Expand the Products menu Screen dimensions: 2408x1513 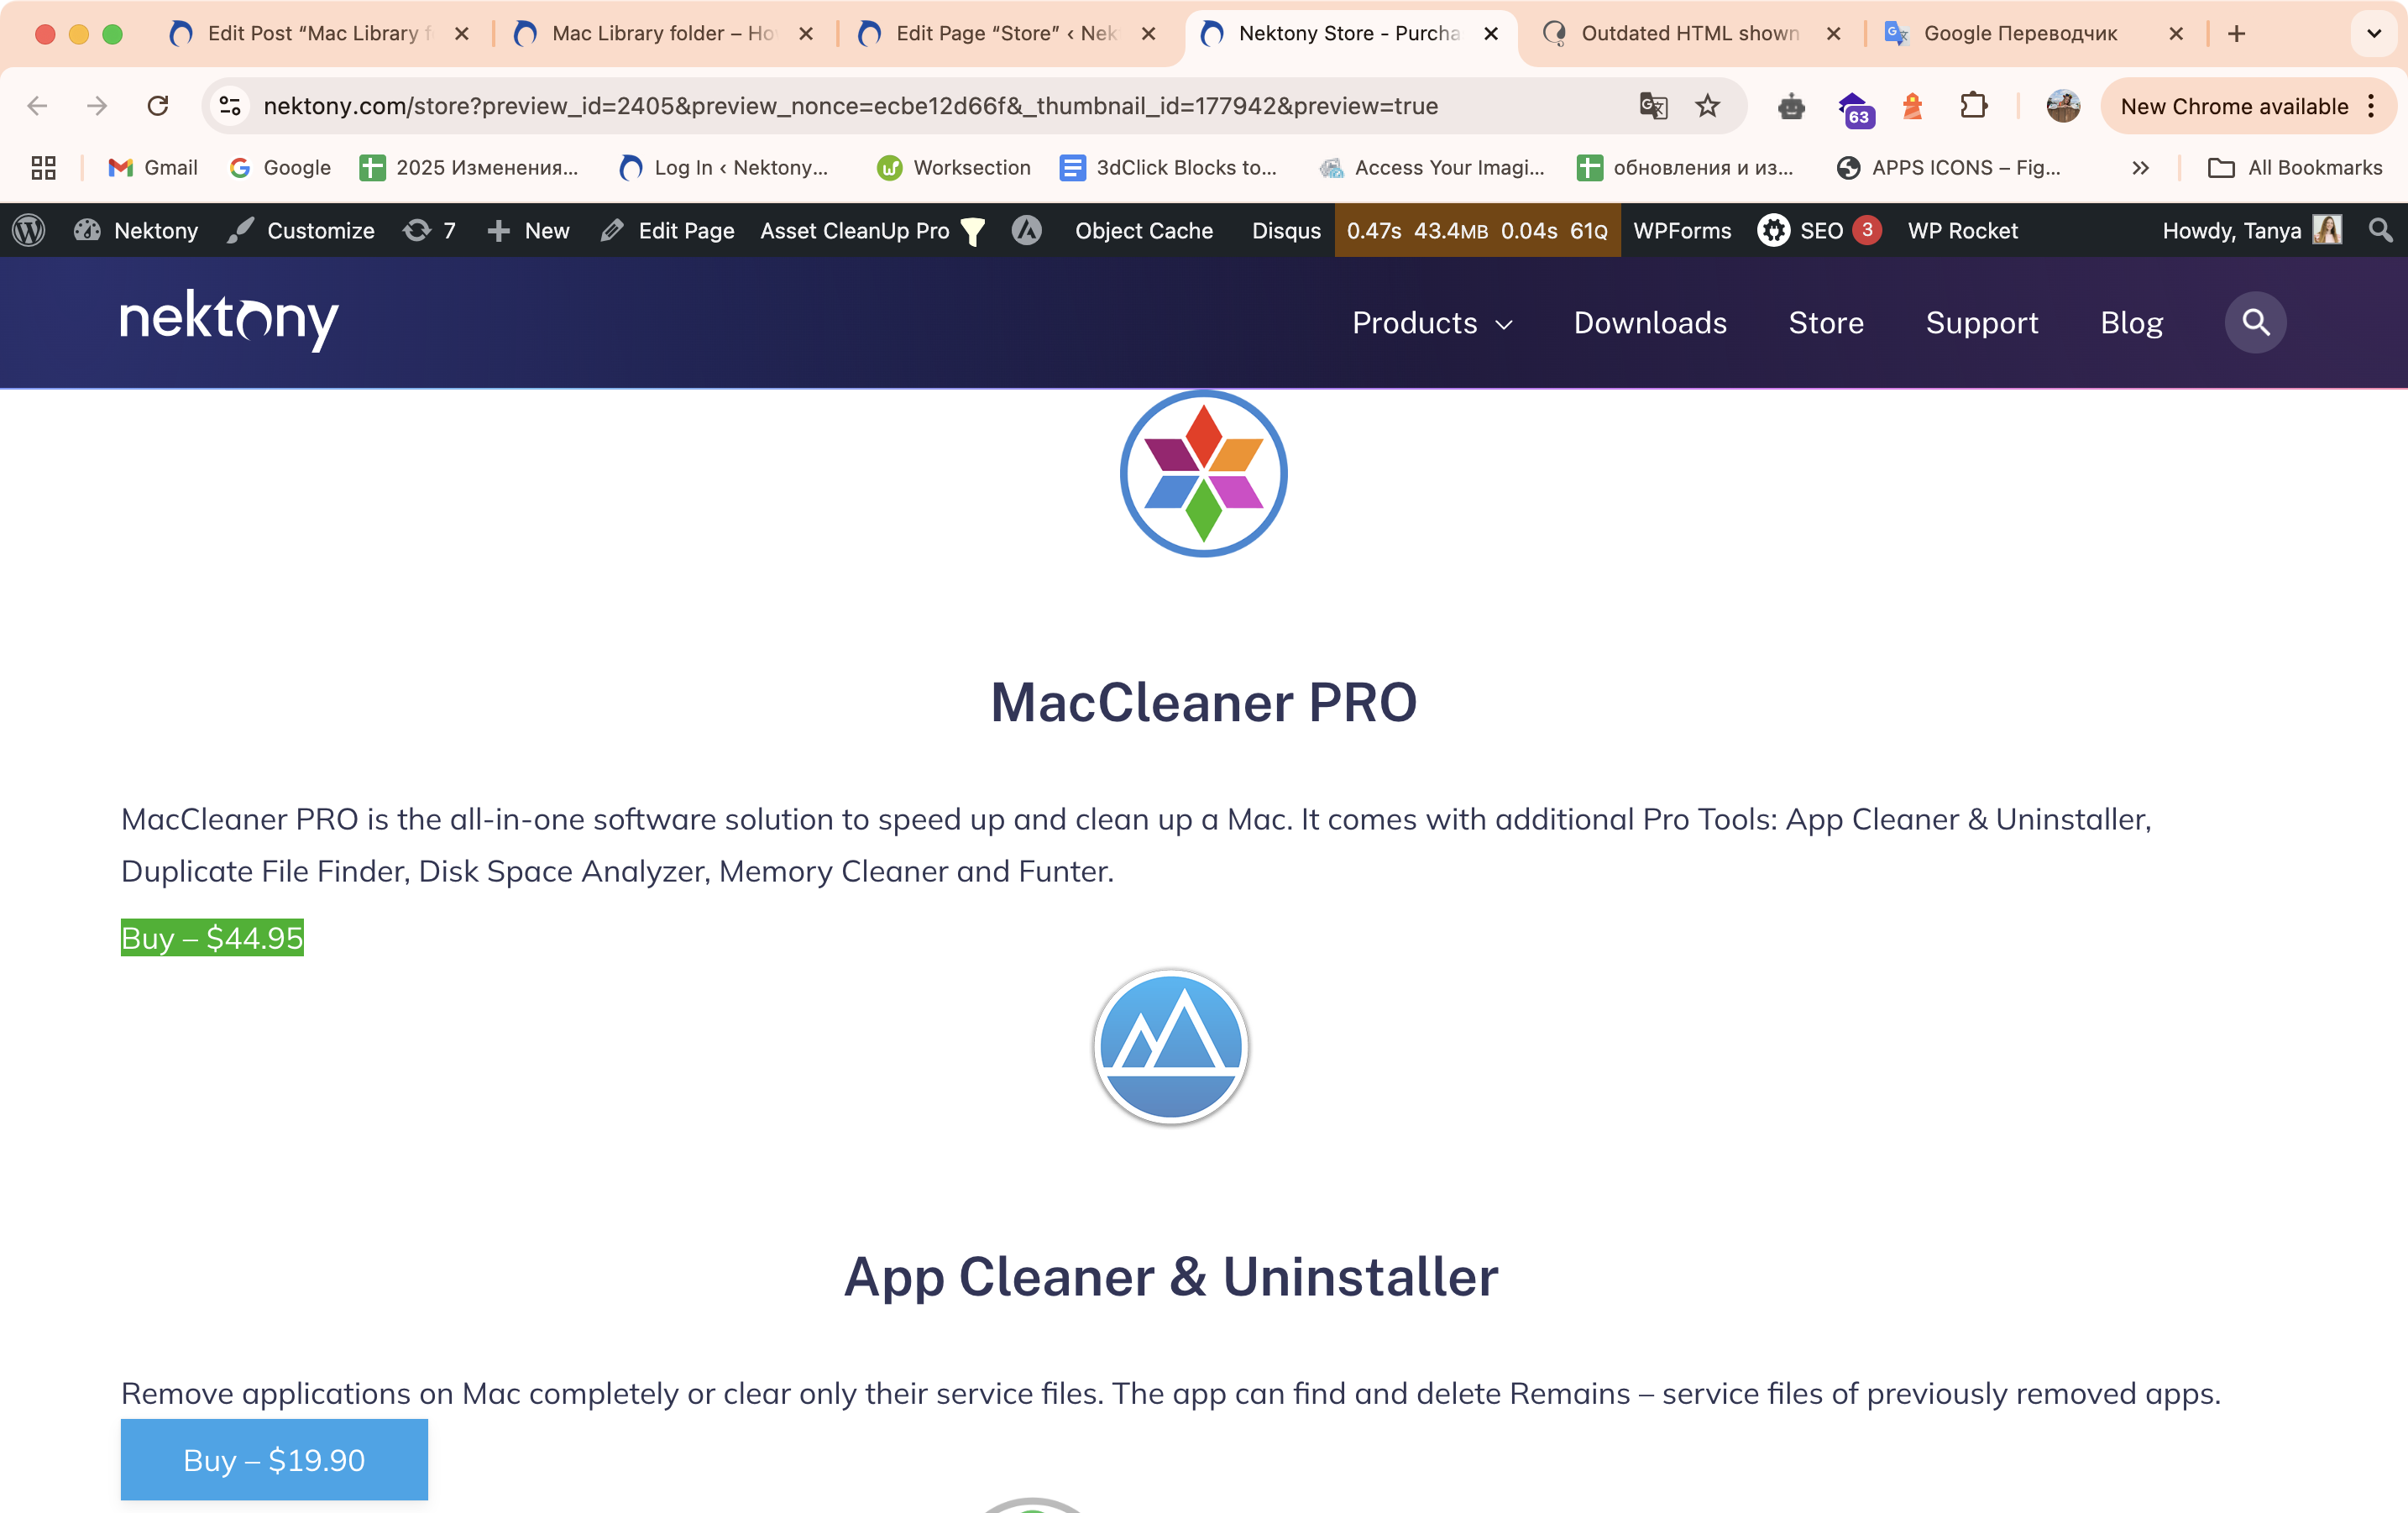tap(1432, 323)
